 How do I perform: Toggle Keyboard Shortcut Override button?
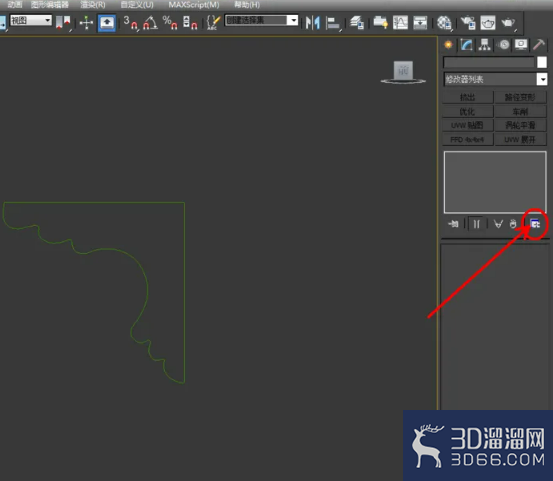[107, 23]
